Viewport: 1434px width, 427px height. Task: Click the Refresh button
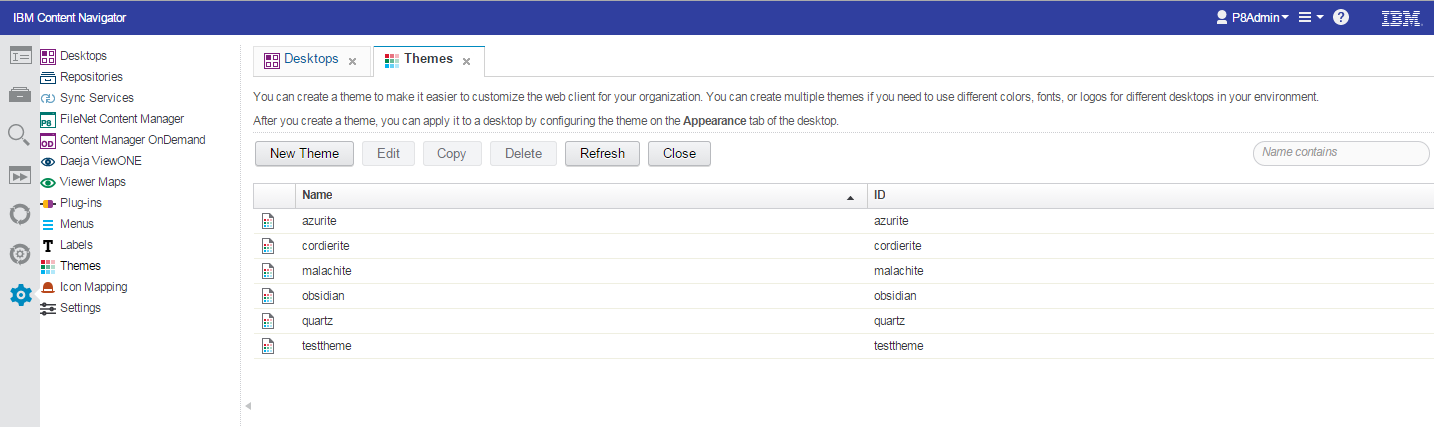pyautogui.click(x=602, y=153)
